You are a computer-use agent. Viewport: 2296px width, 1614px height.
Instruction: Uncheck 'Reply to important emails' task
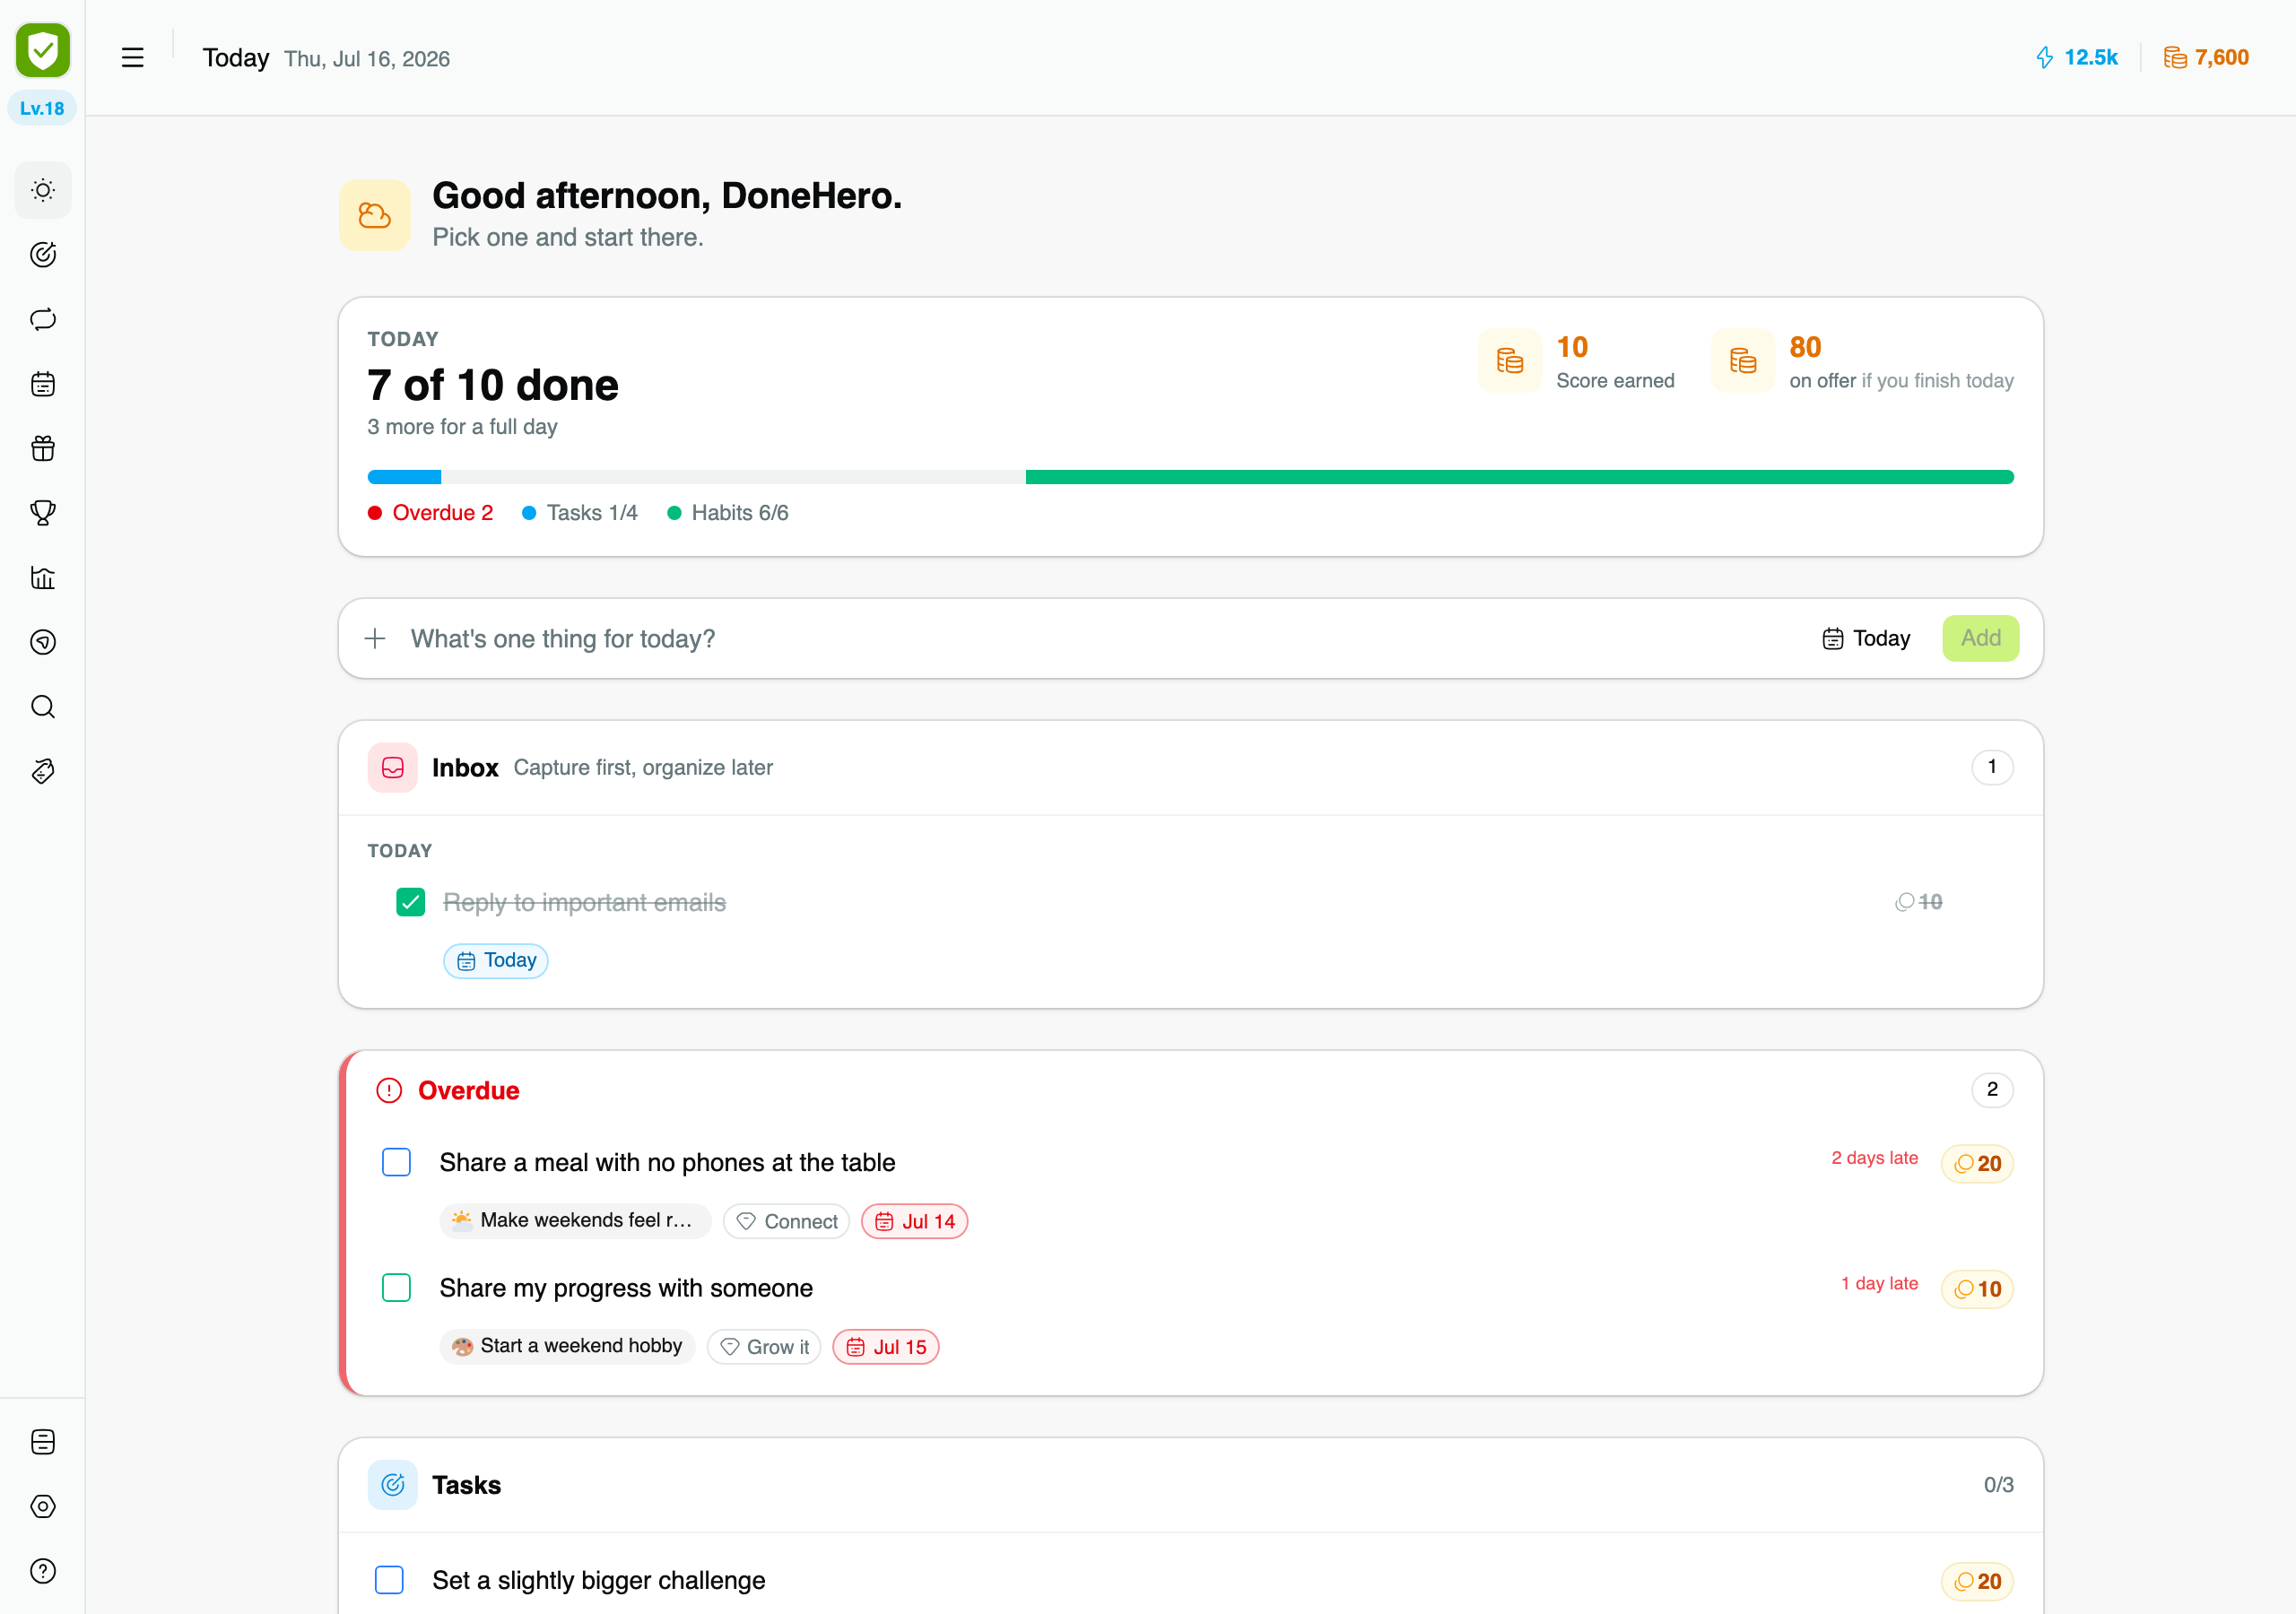tap(411, 902)
